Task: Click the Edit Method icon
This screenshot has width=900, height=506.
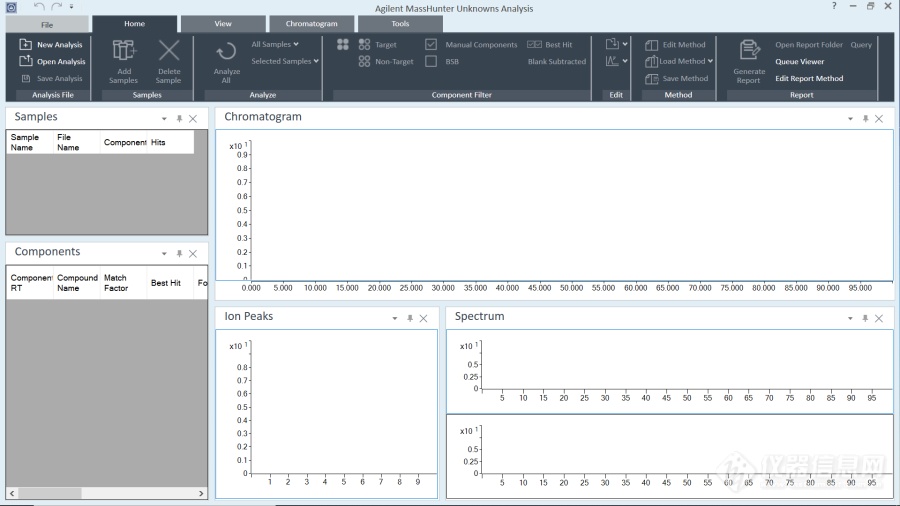Action: click(651, 45)
